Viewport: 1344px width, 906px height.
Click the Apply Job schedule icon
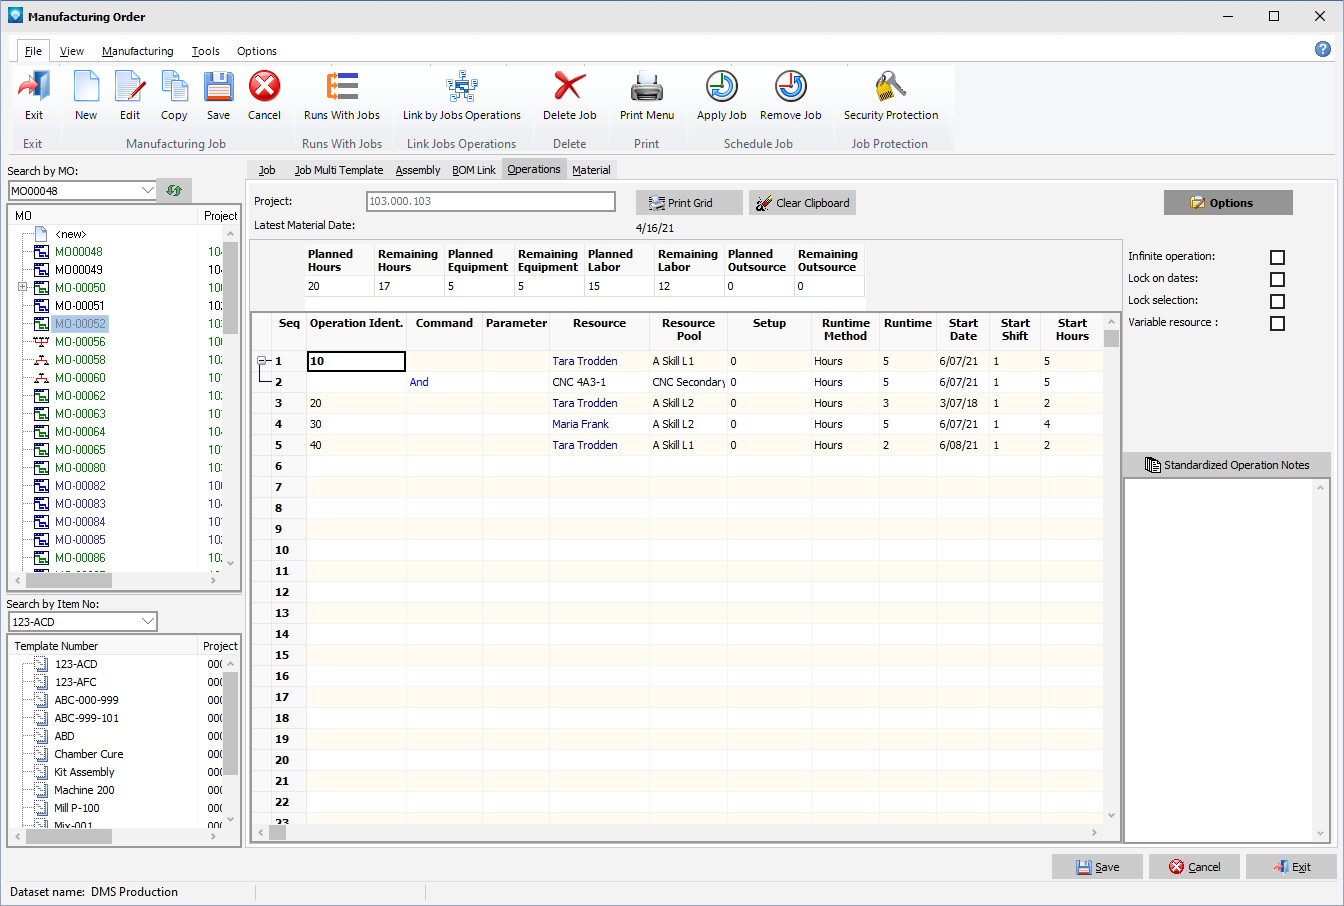click(721, 88)
